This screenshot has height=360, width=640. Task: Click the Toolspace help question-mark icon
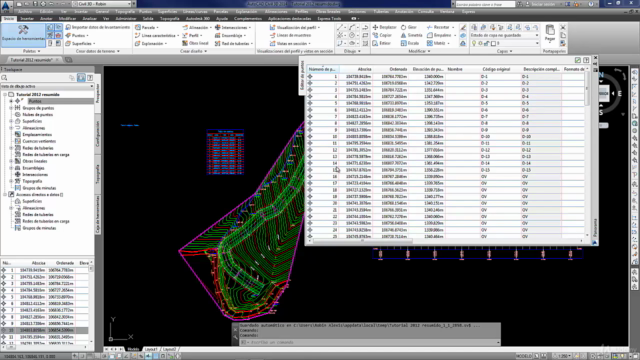[90, 78]
